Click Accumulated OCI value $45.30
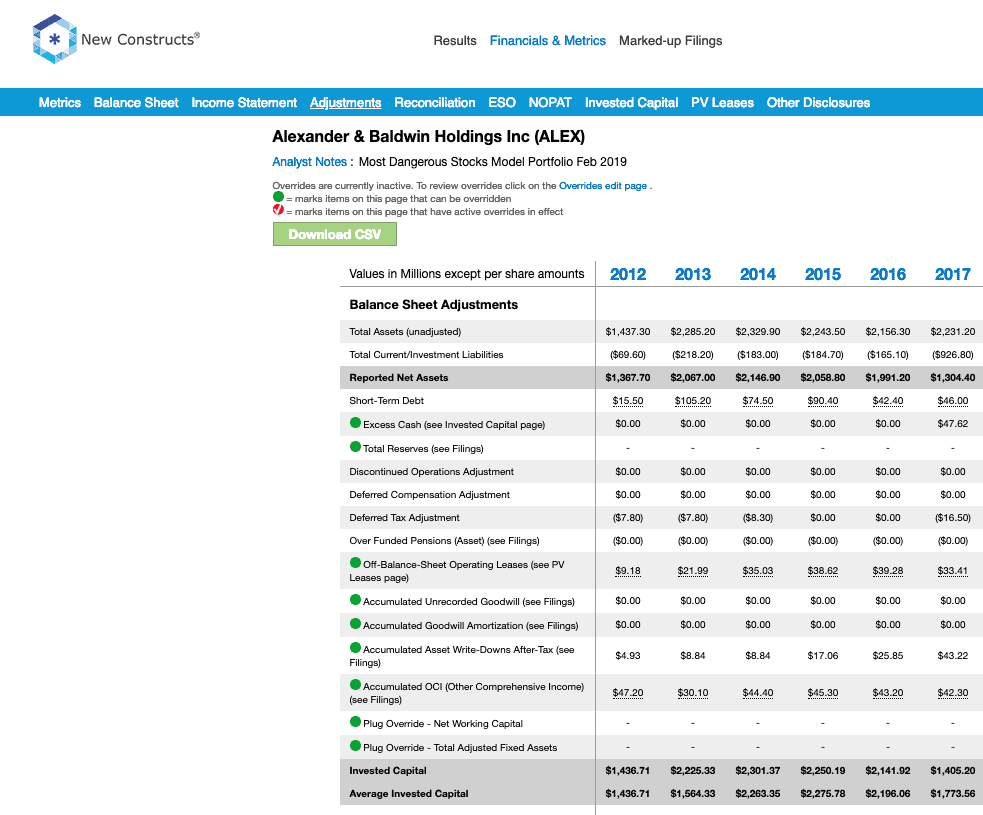This screenshot has width=983, height=815. 823,693
